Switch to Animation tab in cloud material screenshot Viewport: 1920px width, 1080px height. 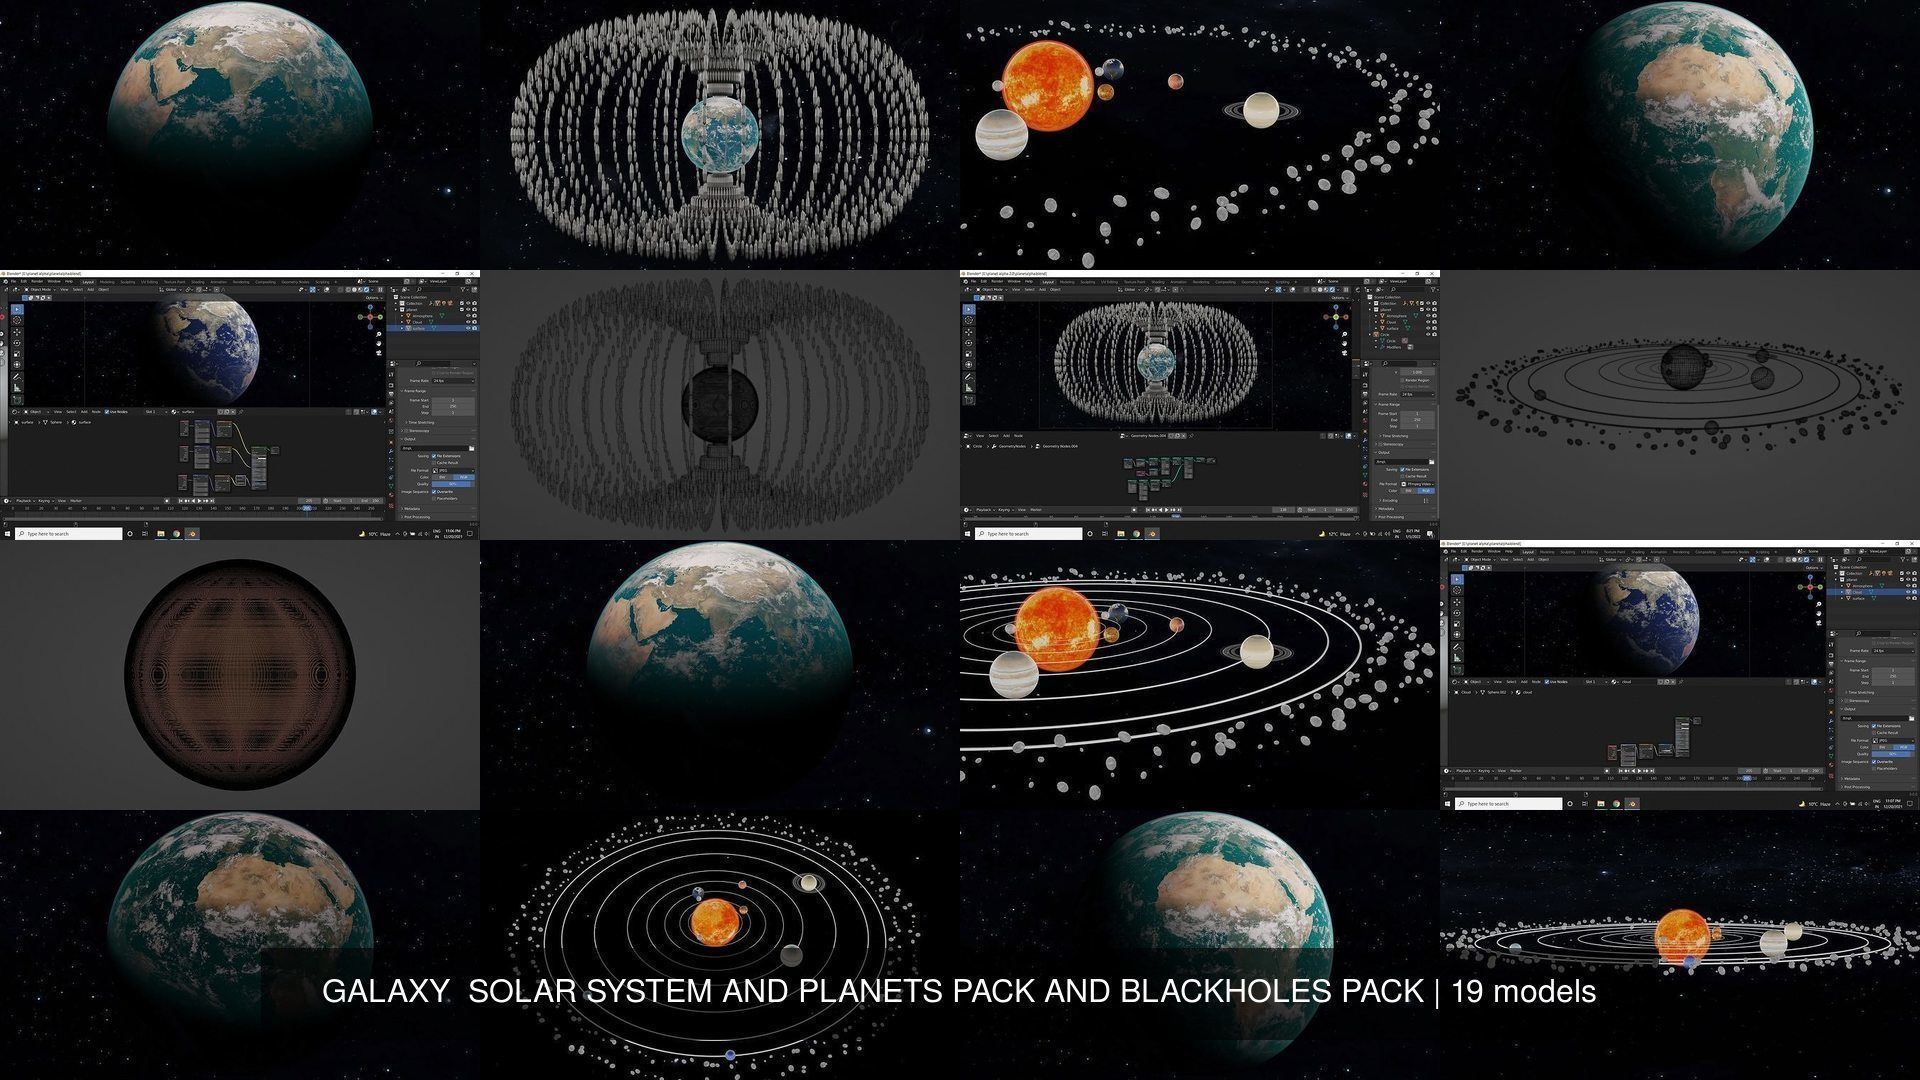(1658, 552)
